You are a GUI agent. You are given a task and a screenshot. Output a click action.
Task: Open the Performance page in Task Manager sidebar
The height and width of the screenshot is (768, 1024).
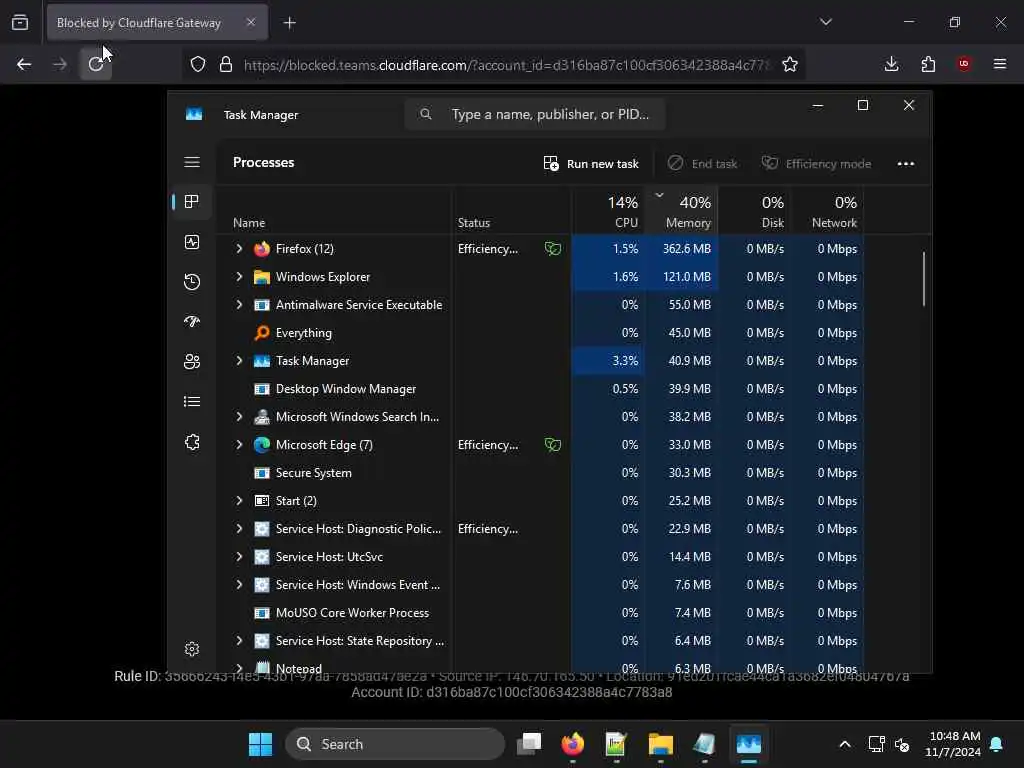click(191, 242)
